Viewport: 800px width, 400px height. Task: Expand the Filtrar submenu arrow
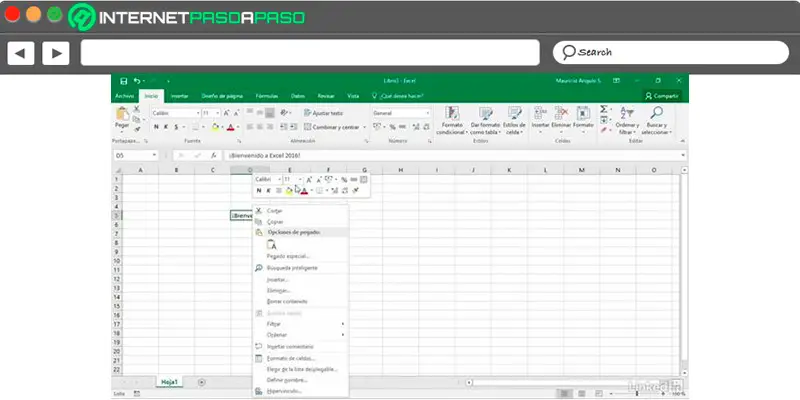tap(343, 324)
